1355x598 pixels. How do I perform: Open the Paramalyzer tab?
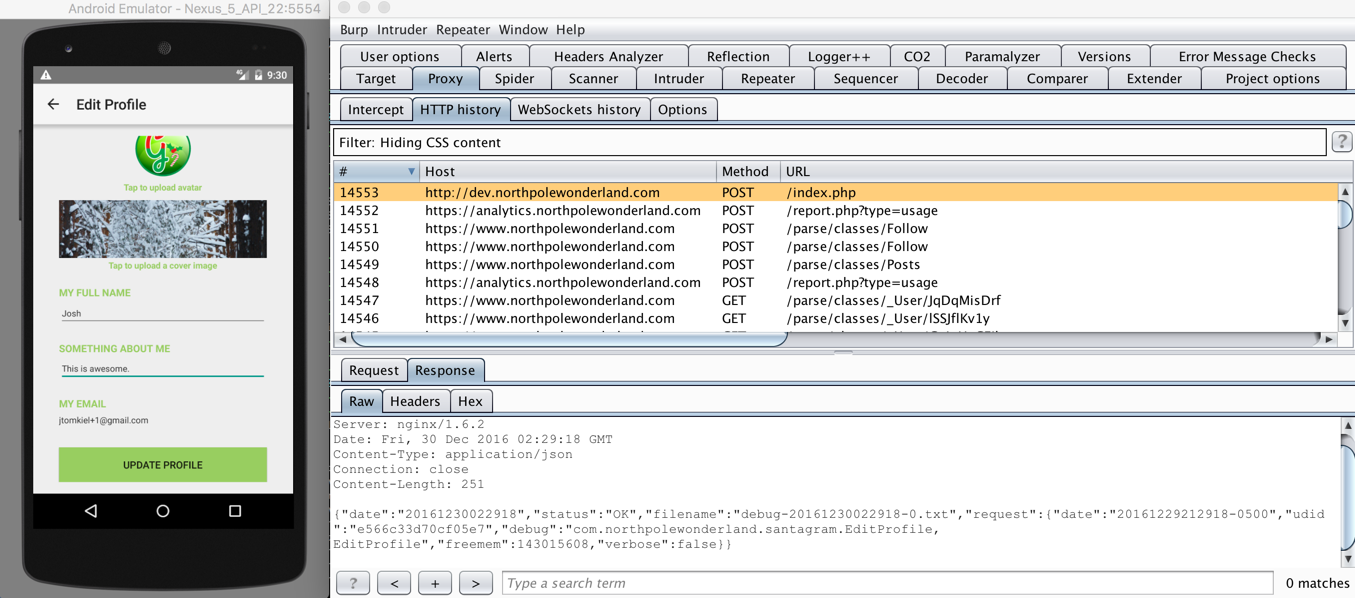click(x=1002, y=56)
